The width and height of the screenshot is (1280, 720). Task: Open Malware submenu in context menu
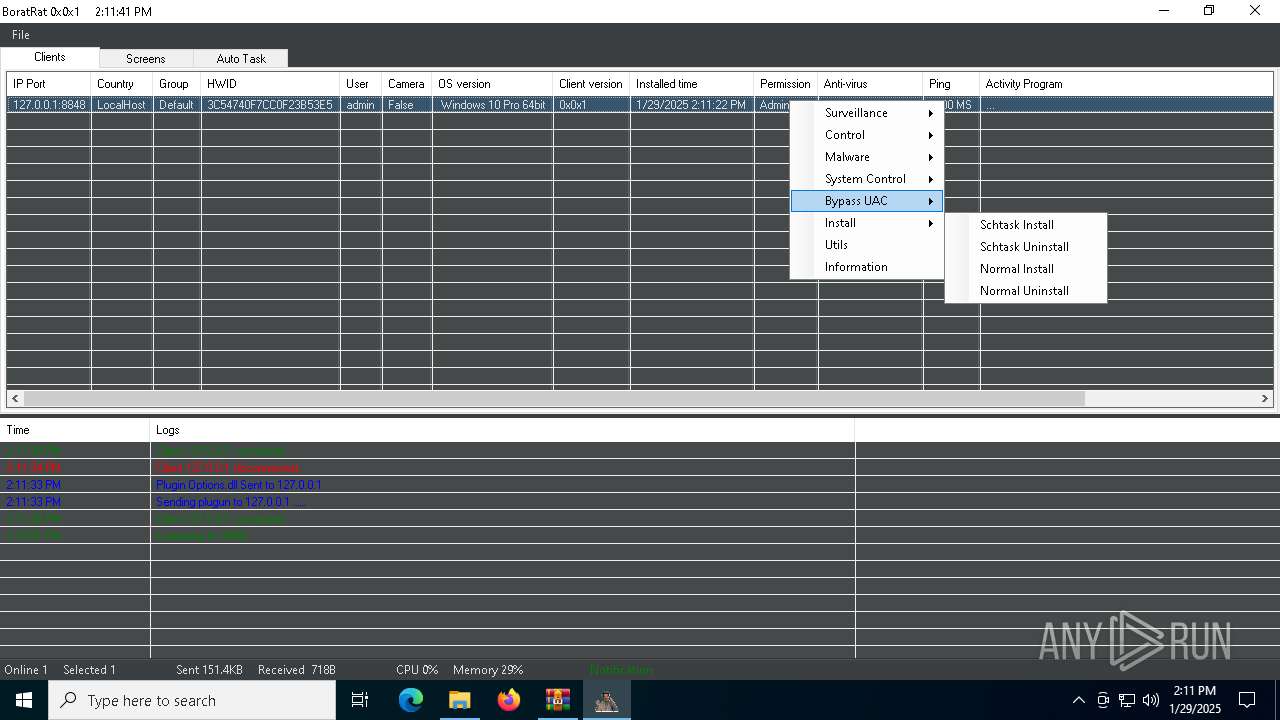(x=866, y=157)
